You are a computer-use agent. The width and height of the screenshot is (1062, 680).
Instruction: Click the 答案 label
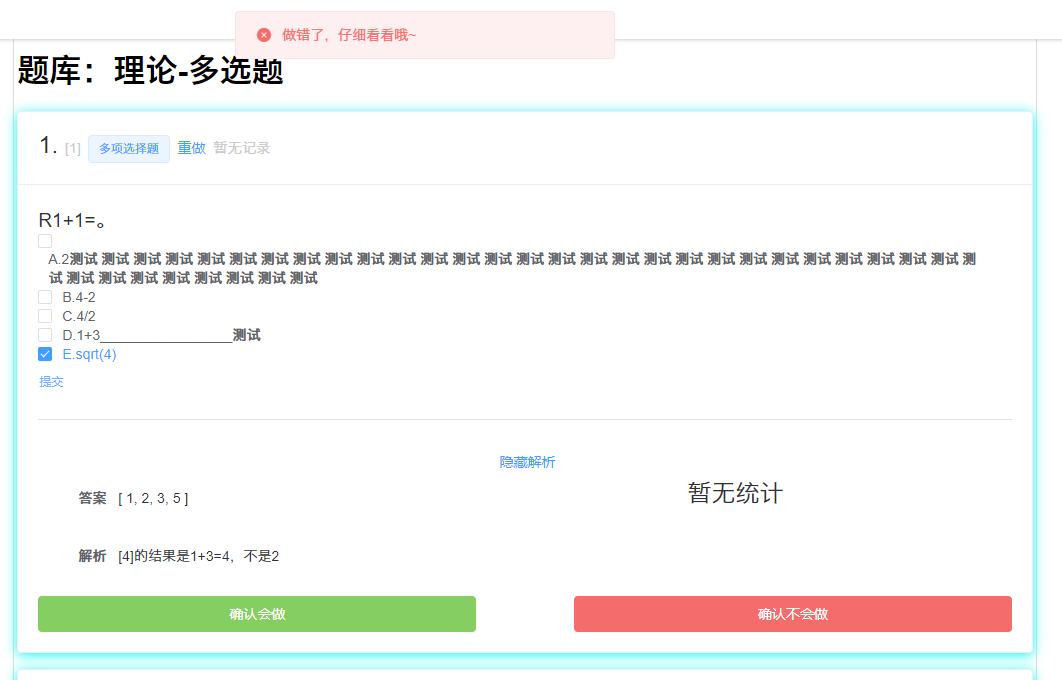[x=92, y=498]
